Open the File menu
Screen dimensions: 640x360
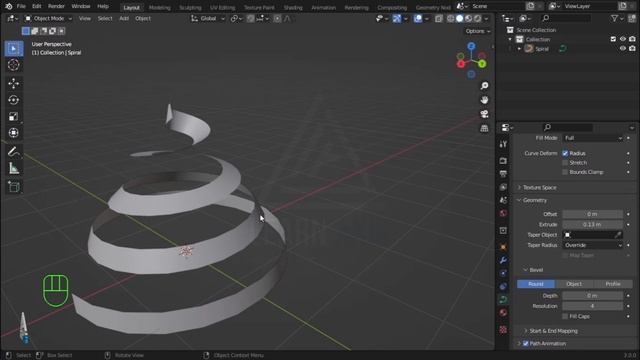[21, 7]
